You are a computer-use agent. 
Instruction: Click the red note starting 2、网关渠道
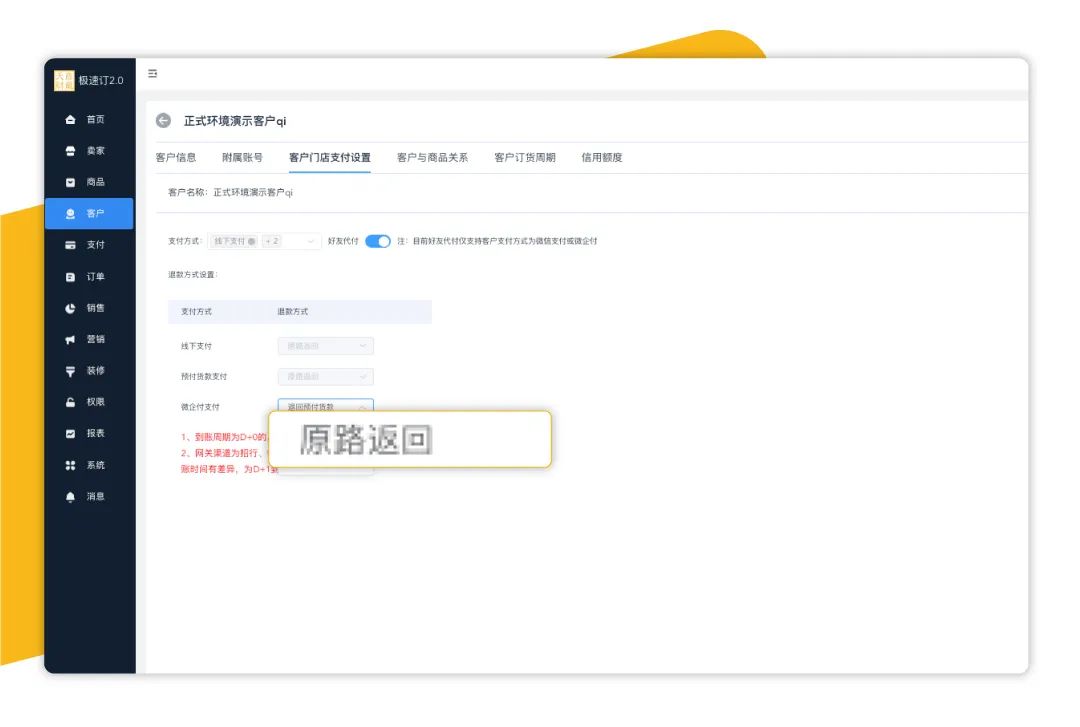click(222, 453)
